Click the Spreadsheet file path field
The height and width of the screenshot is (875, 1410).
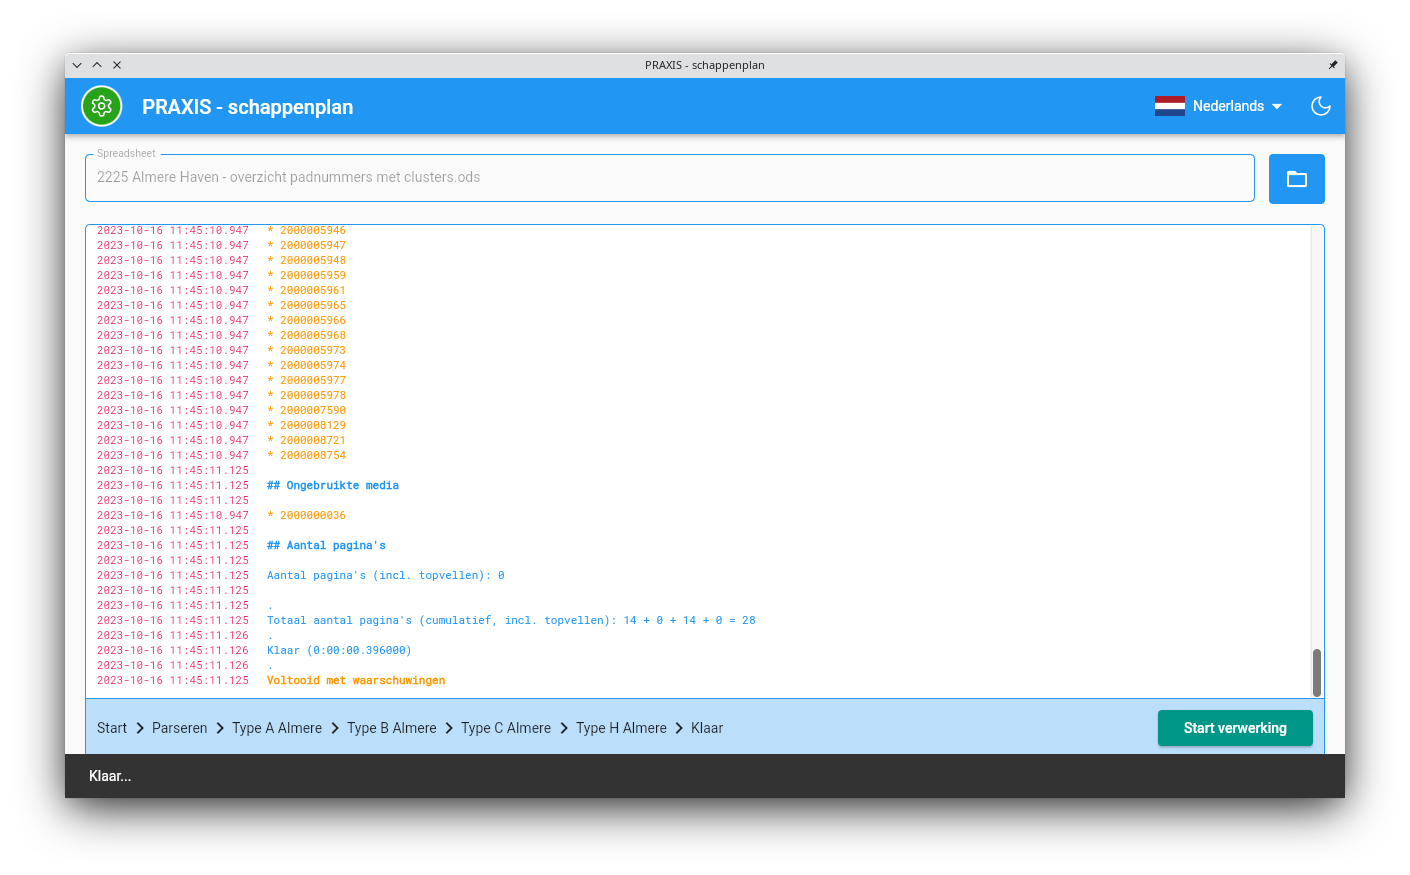point(669,178)
